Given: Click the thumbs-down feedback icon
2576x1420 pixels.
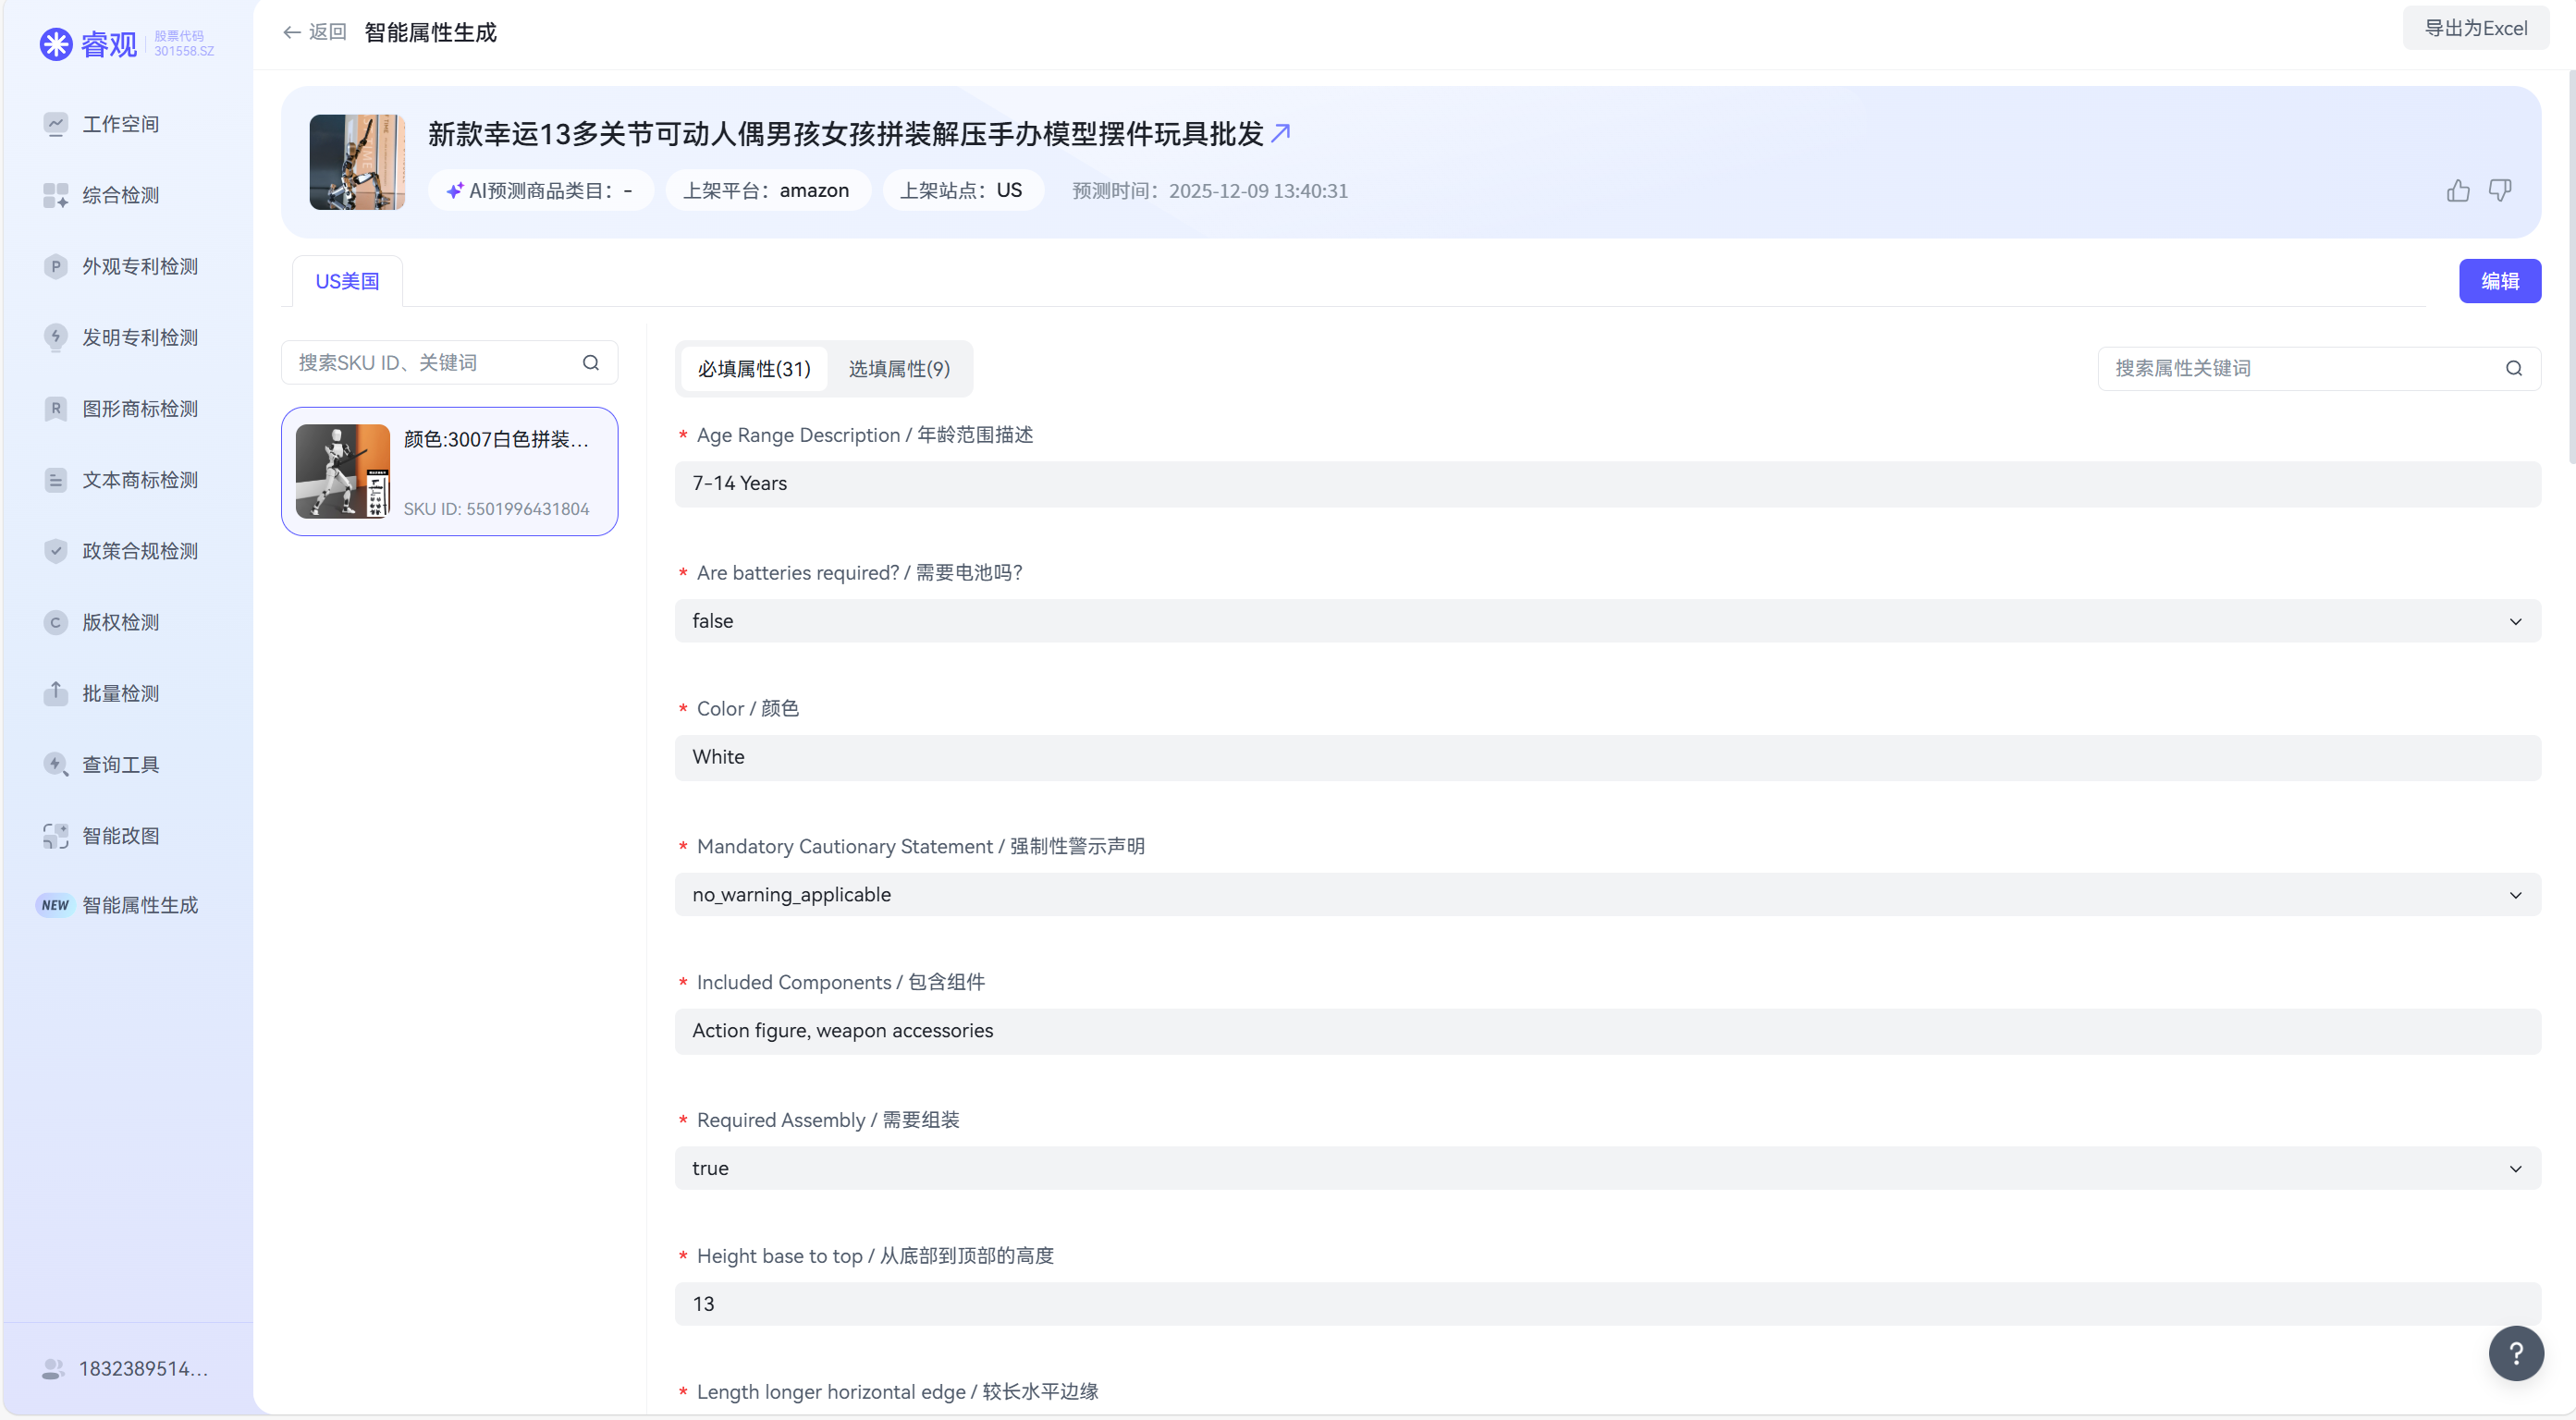Looking at the screenshot, I should point(2500,190).
